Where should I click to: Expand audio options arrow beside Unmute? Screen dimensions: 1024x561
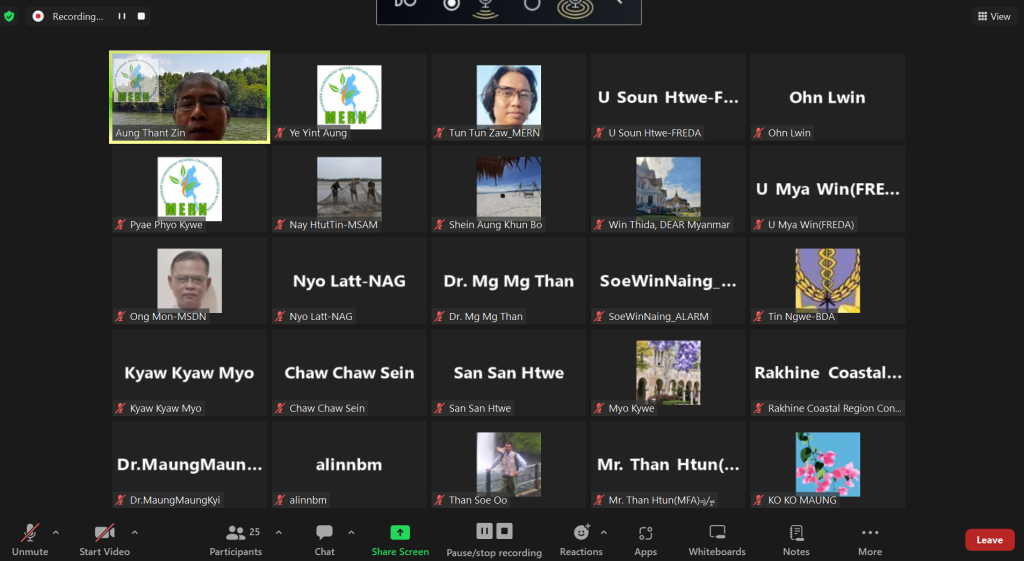(56, 532)
